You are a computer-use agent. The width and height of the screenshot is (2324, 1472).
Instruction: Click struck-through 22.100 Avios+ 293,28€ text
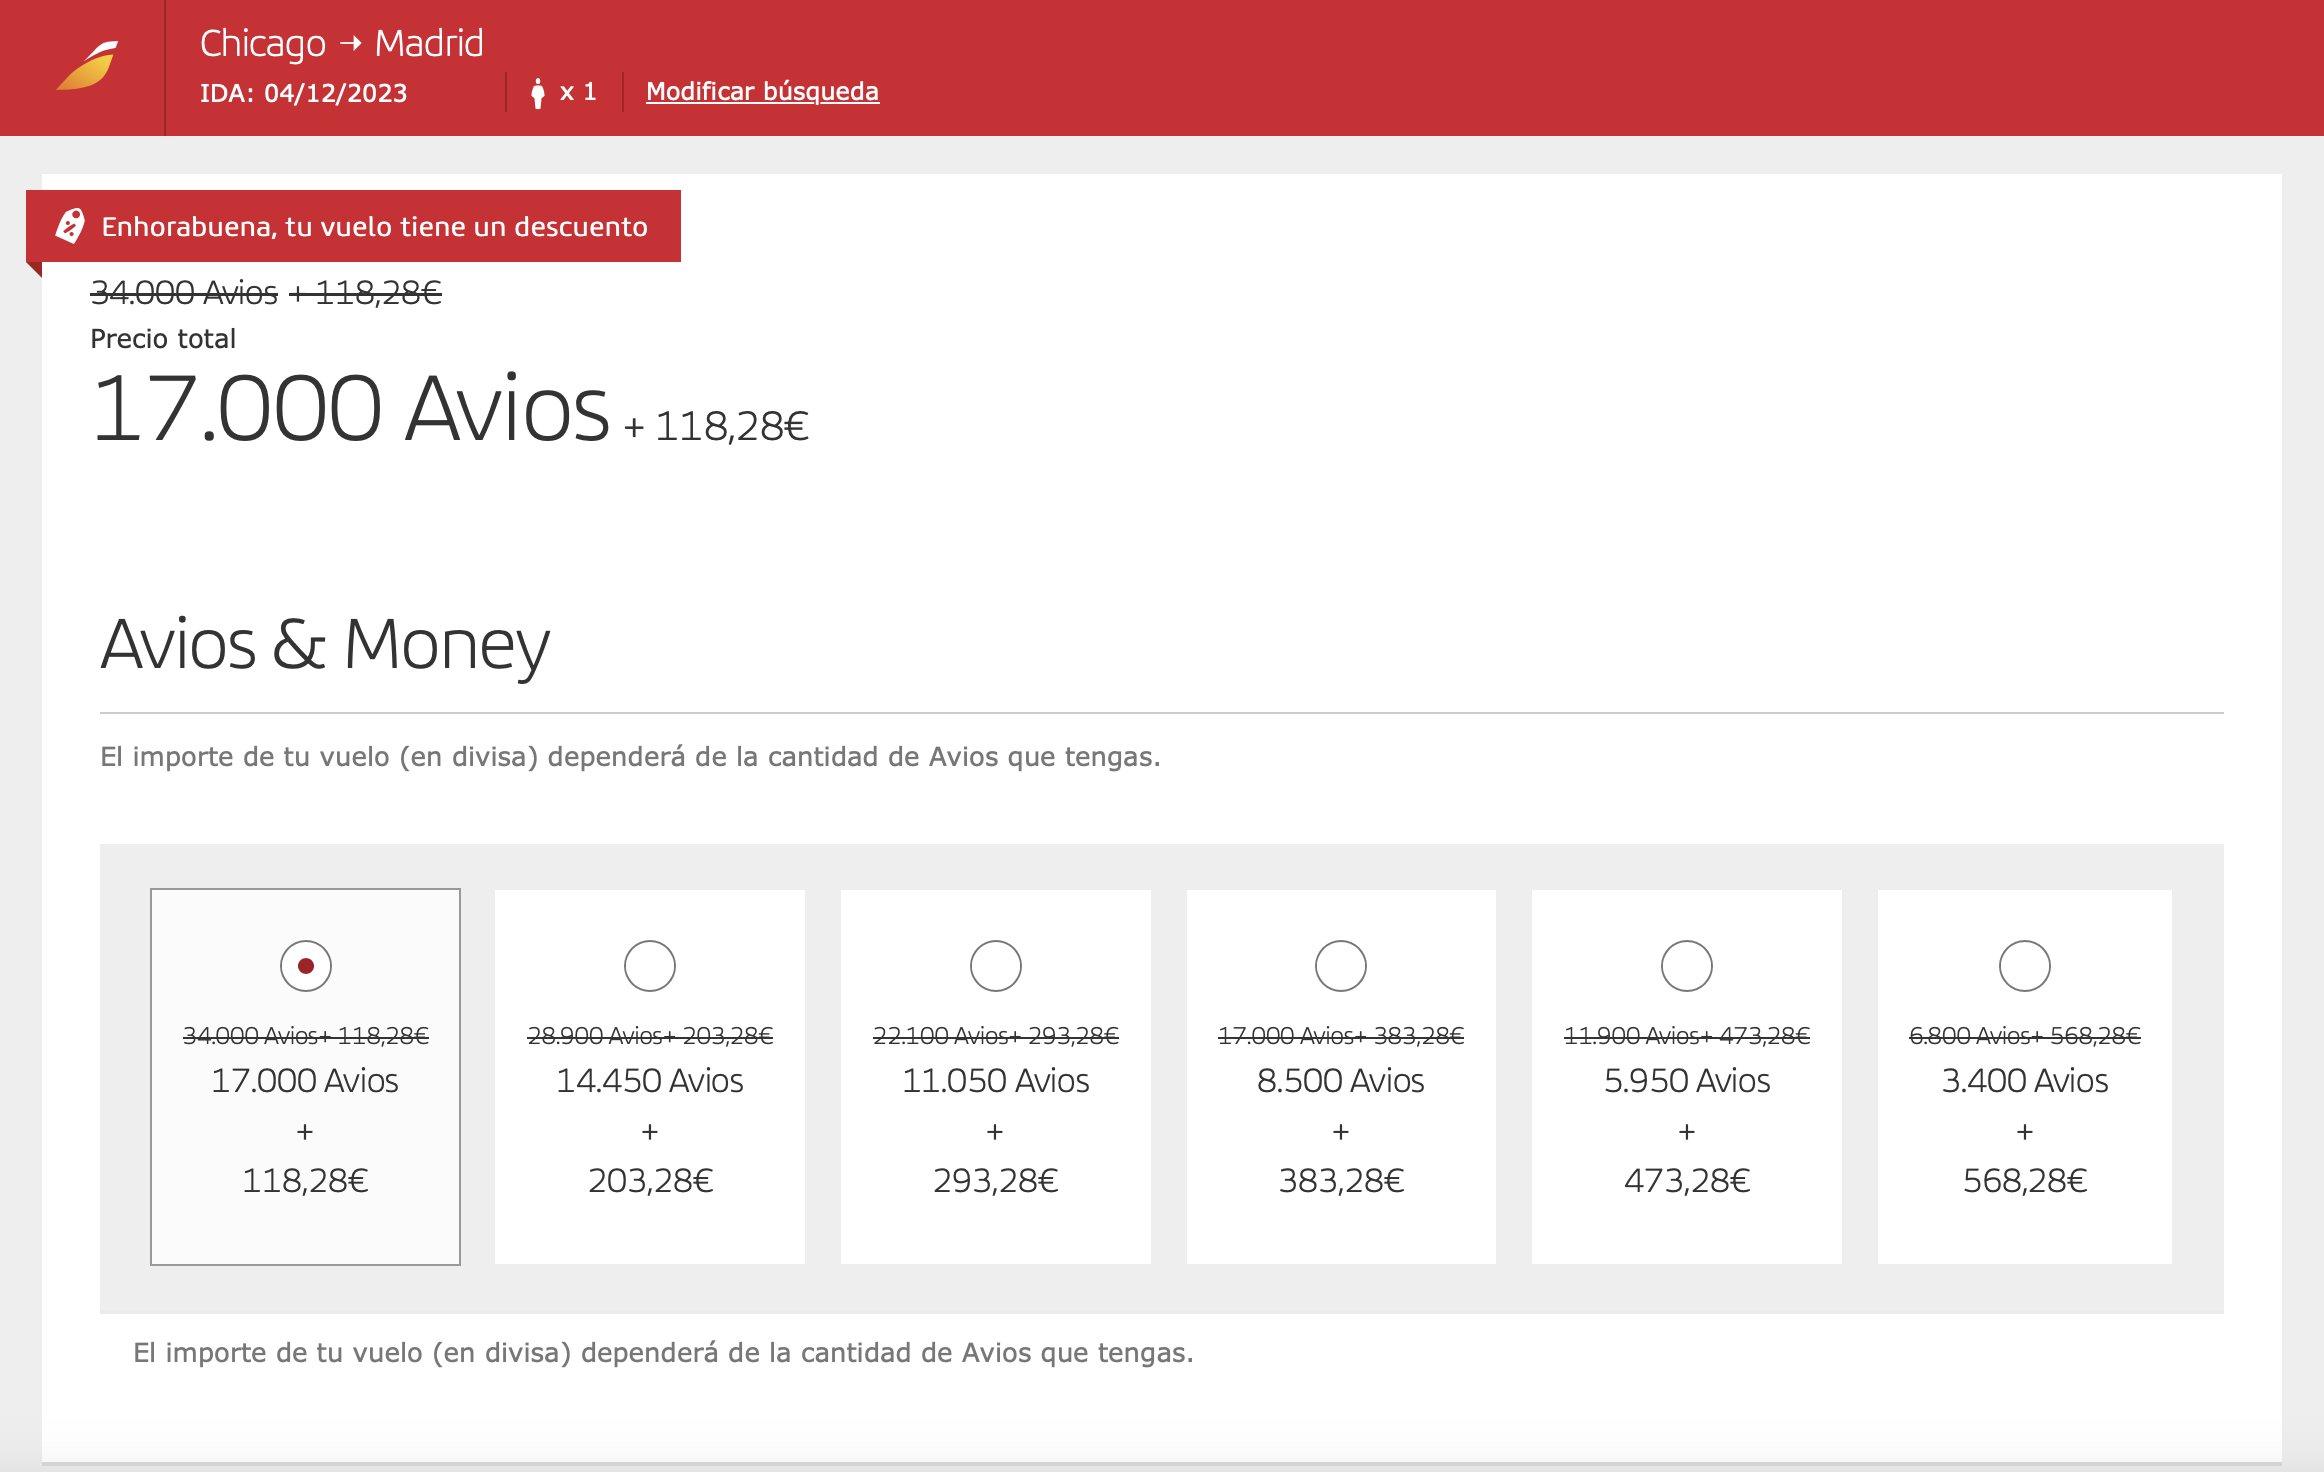pos(996,1036)
